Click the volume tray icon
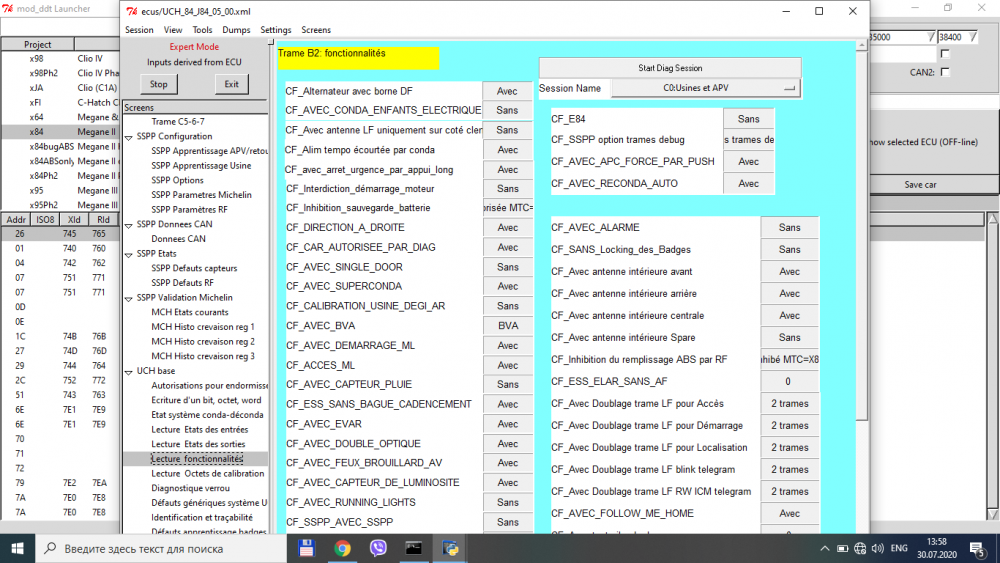Viewport: 1000px width, 563px height. click(x=878, y=548)
